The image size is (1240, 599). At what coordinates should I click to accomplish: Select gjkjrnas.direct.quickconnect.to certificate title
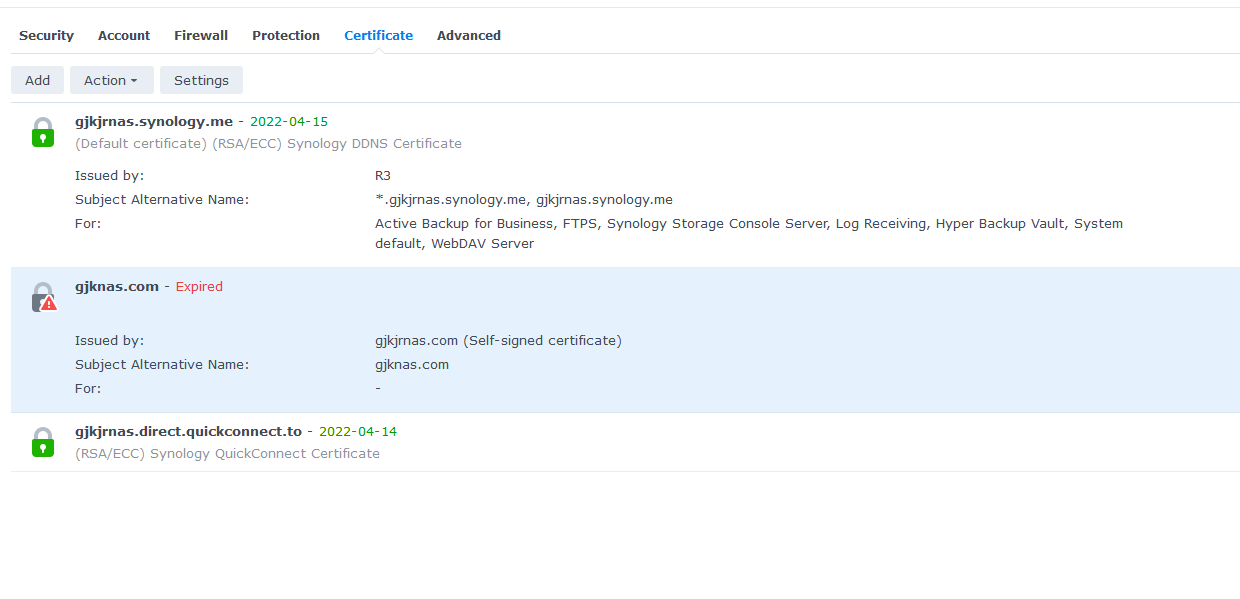188,431
